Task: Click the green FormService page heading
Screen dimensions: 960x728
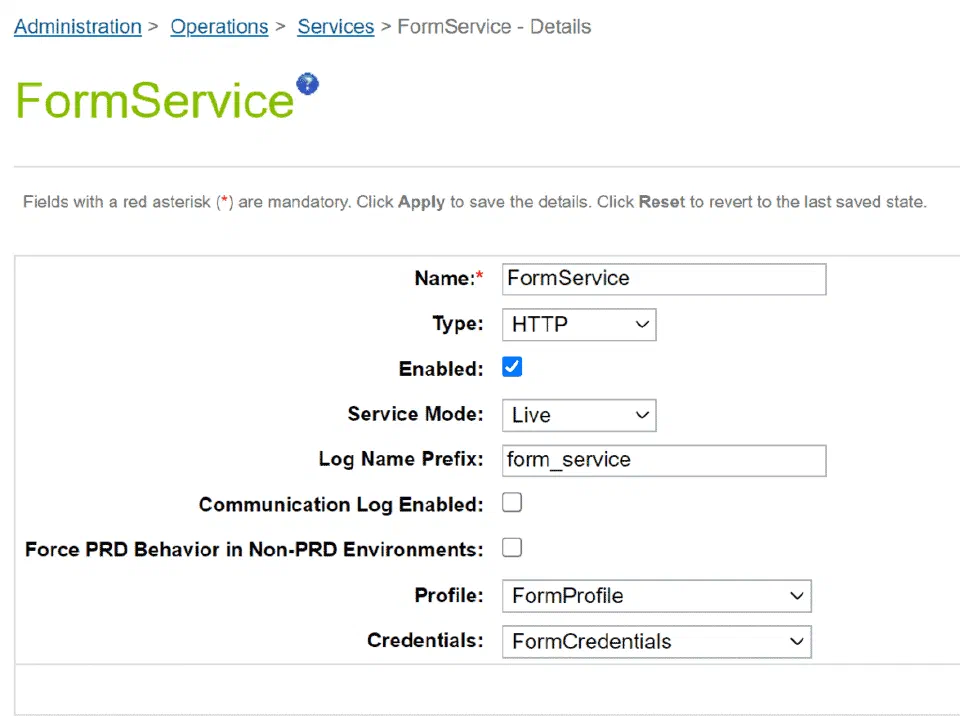Action: click(x=155, y=100)
